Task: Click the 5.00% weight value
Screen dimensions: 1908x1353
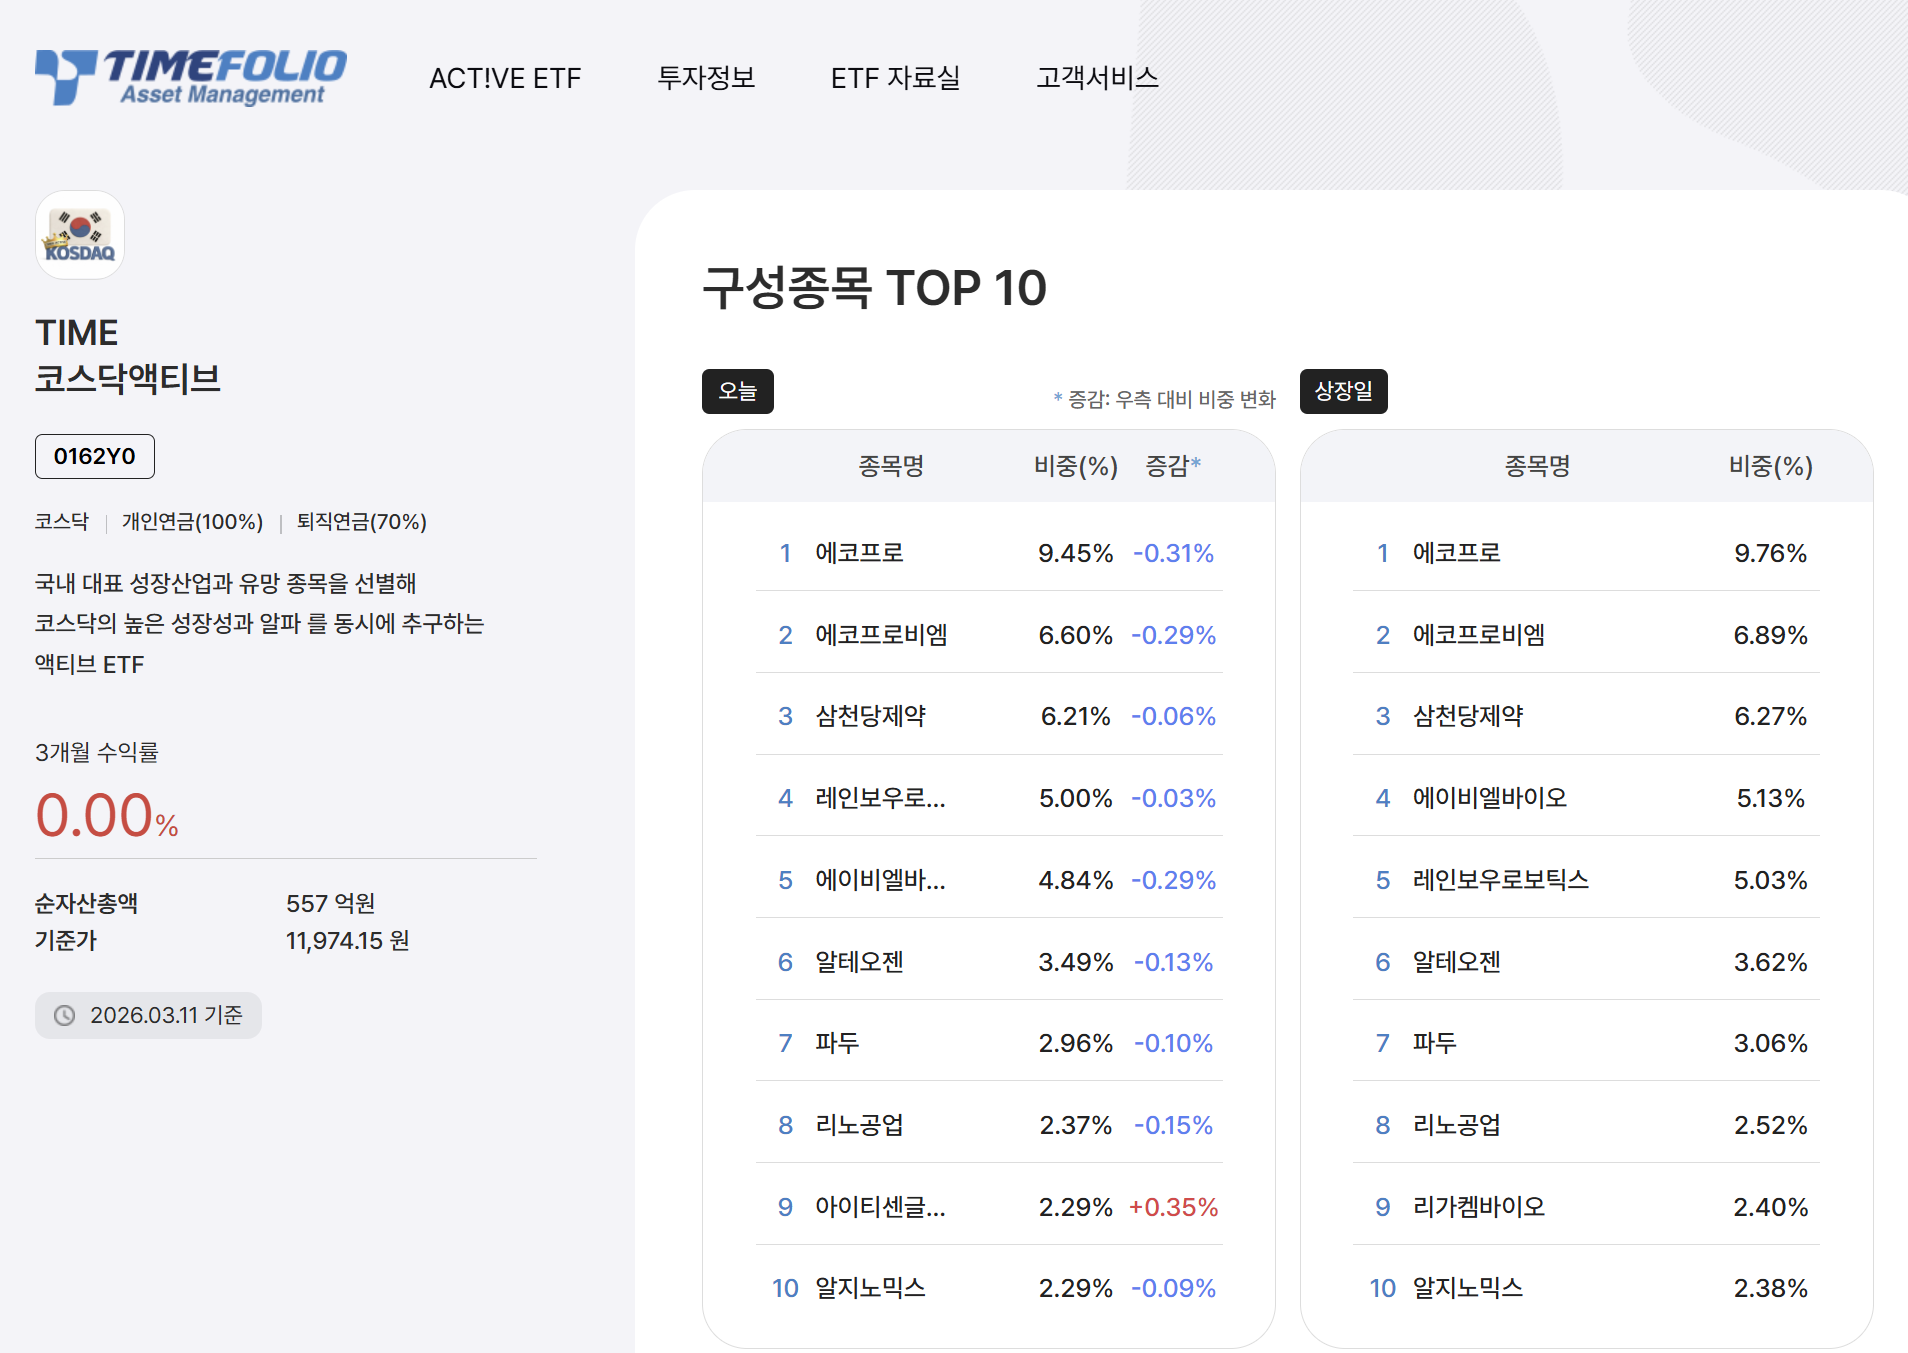Action: click(x=1076, y=798)
